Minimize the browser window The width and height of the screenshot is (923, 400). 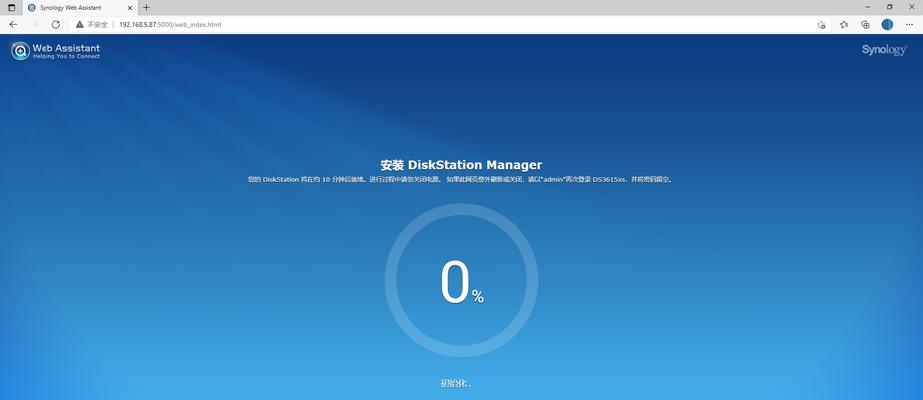(x=866, y=7)
